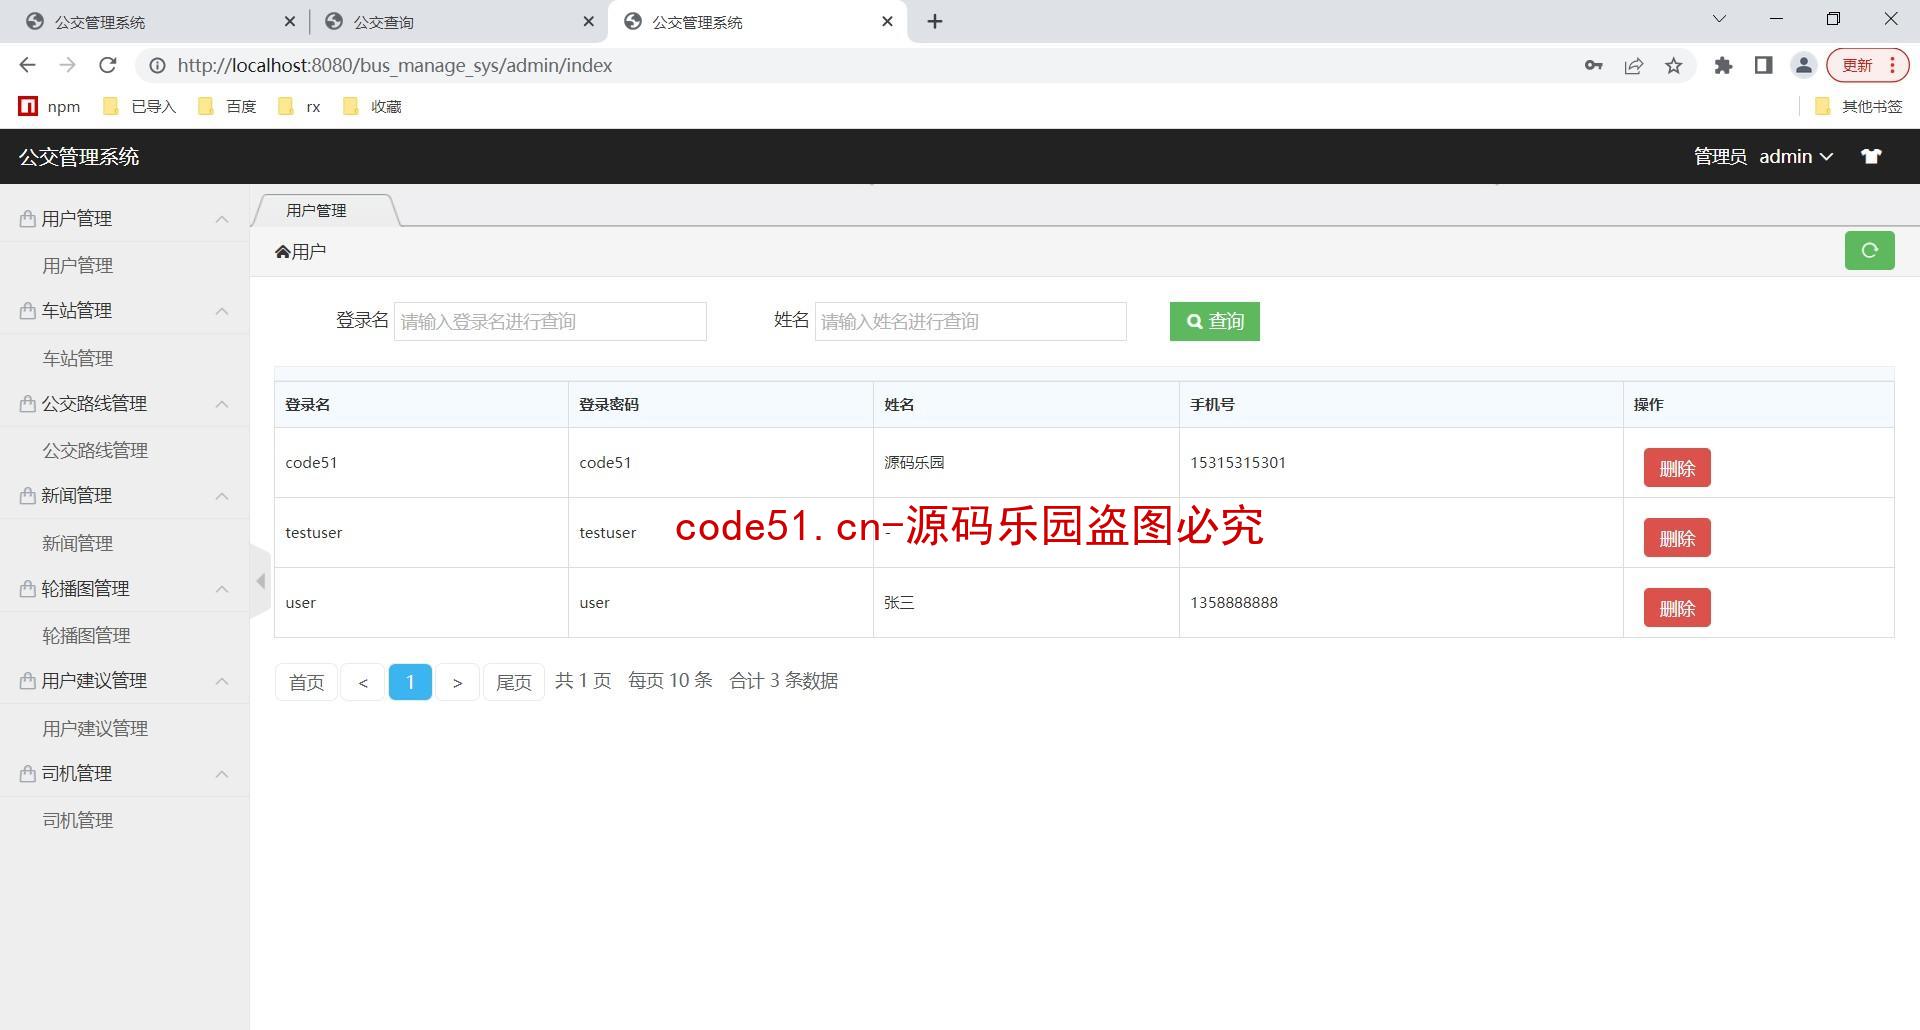This screenshot has width=1920, height=1030.
Task: Click the green refresh icon button
Action: [1869, 251]
